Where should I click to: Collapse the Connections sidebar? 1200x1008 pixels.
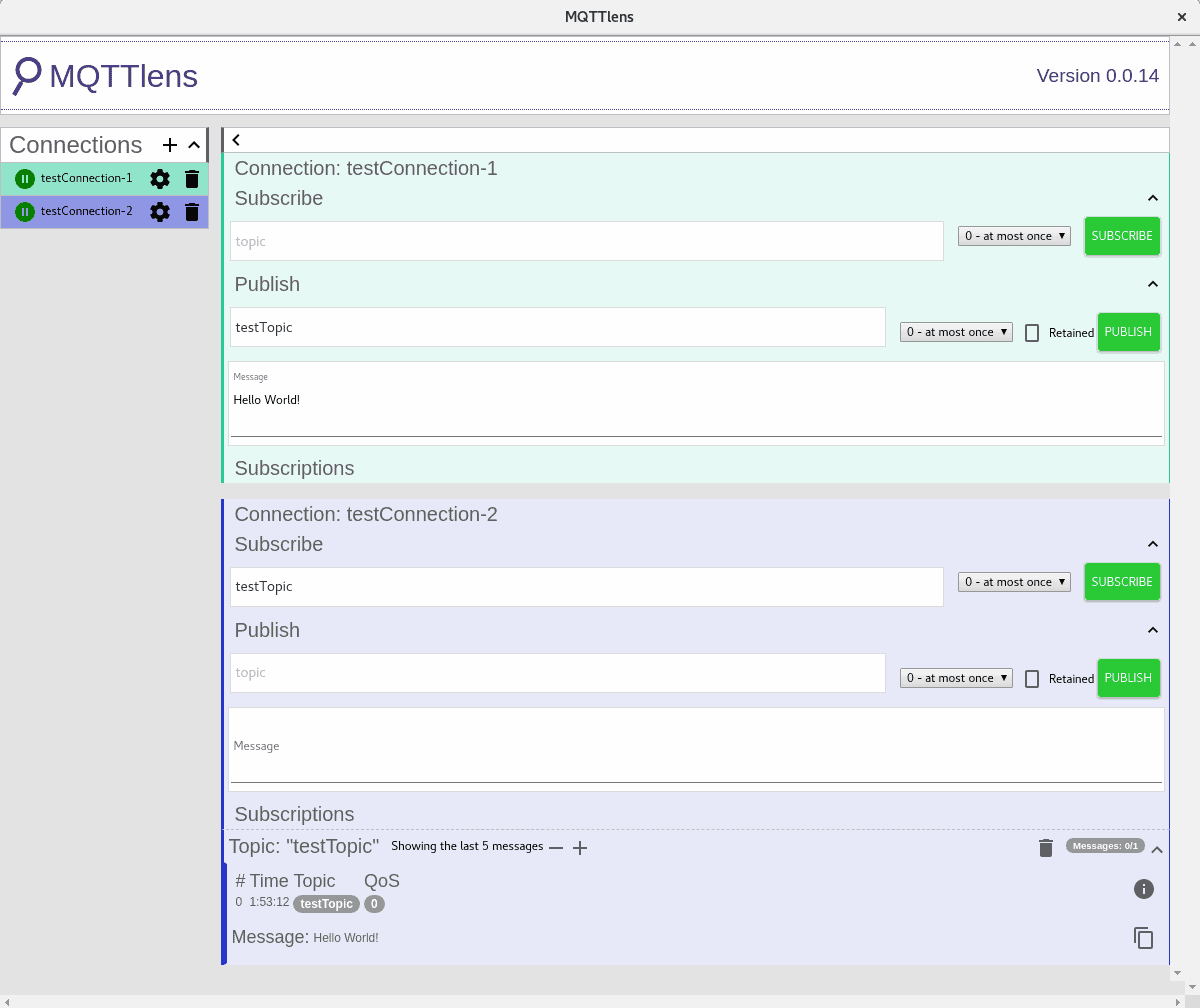193,145
